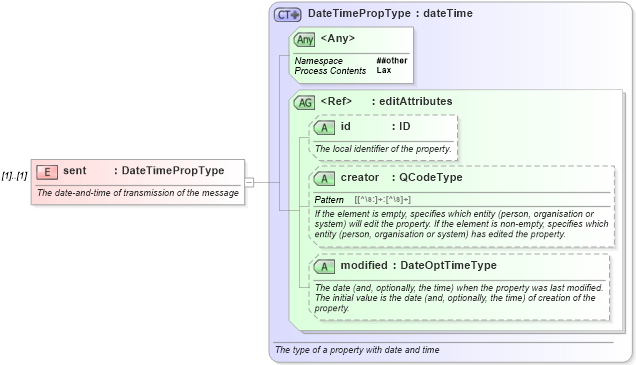
Task: Select the 'sent' element name
Action: [x=75, y=170]
